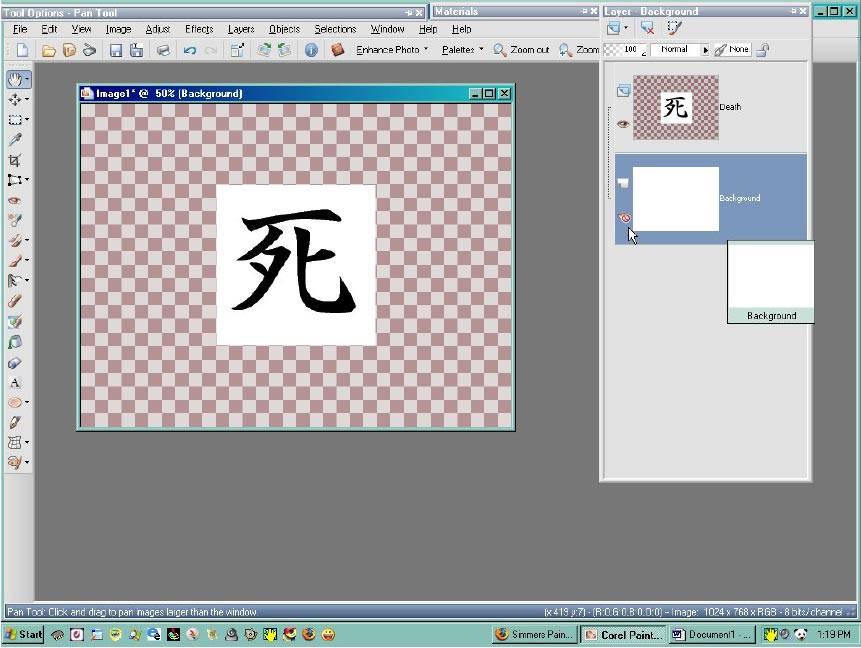The image size is (861, 648).
Task: Click the Resize icon in toolbar
Action: [x=237, y=51]
